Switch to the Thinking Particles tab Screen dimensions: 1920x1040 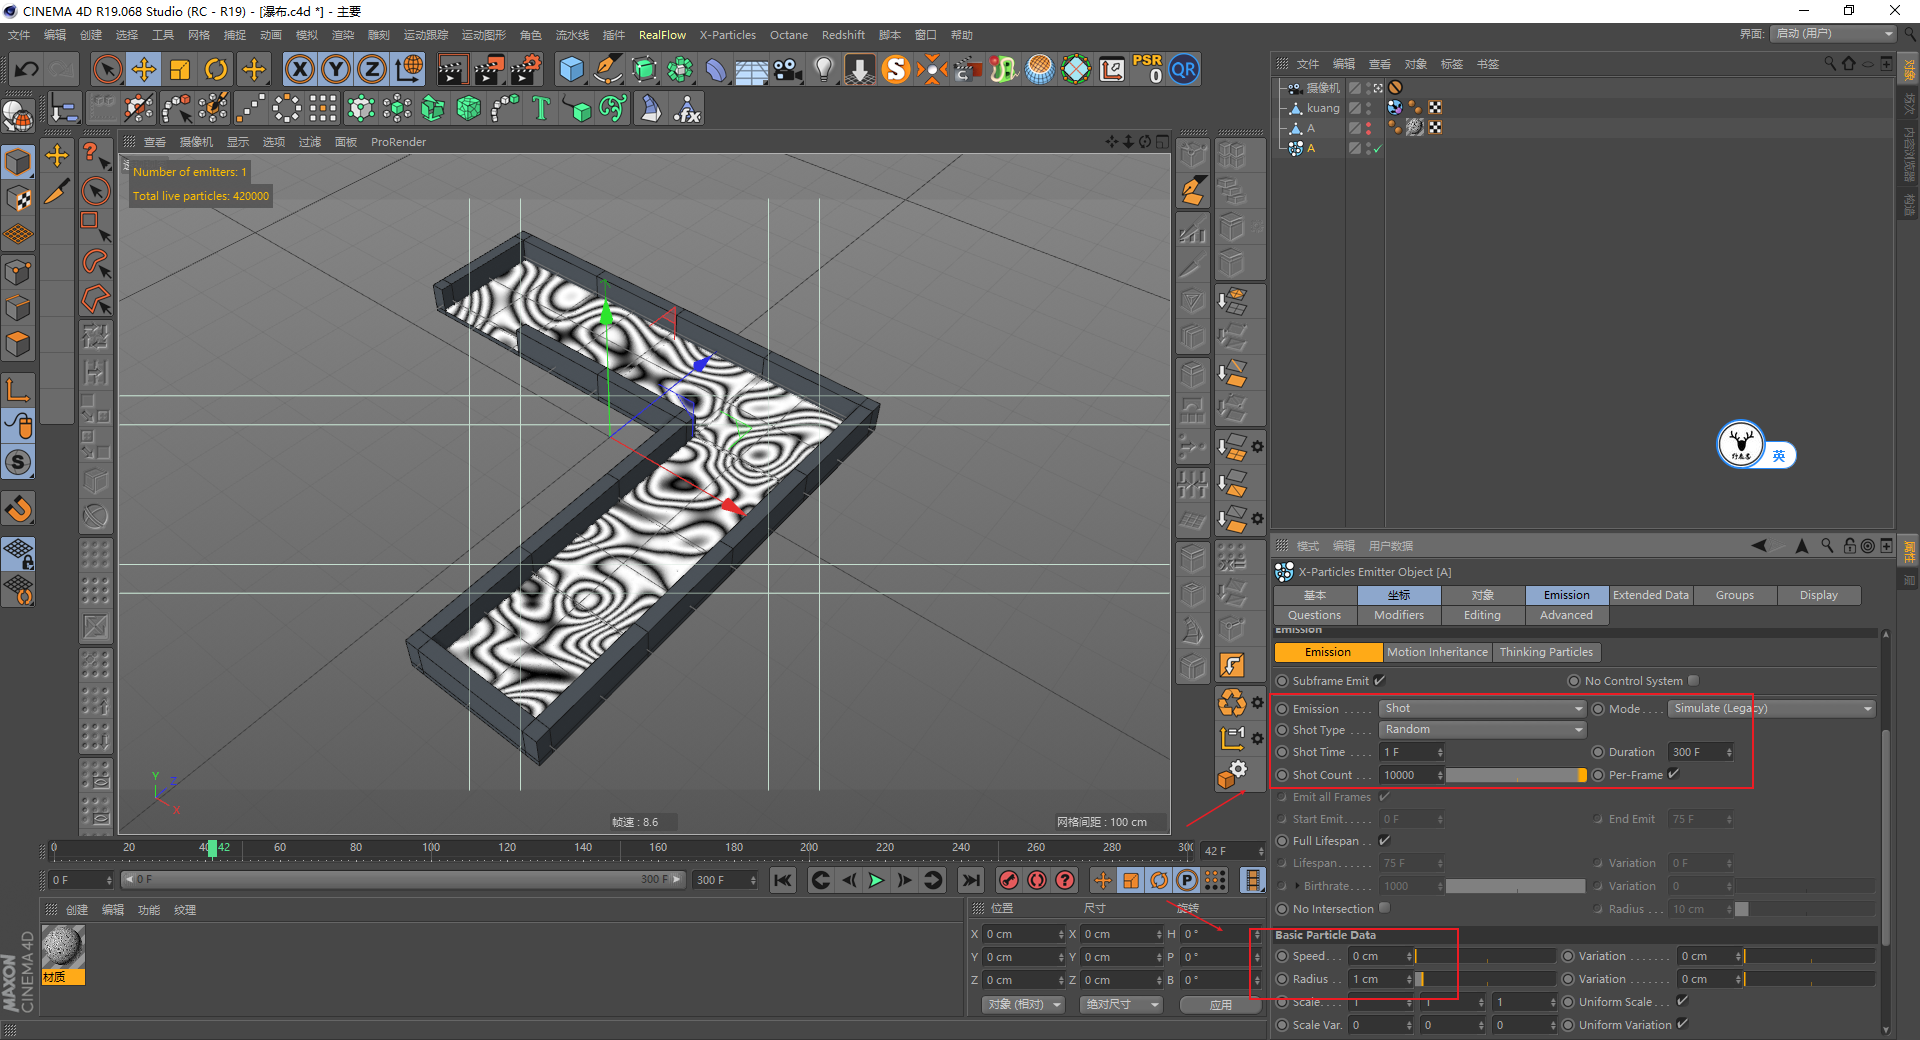point(1546,652)
